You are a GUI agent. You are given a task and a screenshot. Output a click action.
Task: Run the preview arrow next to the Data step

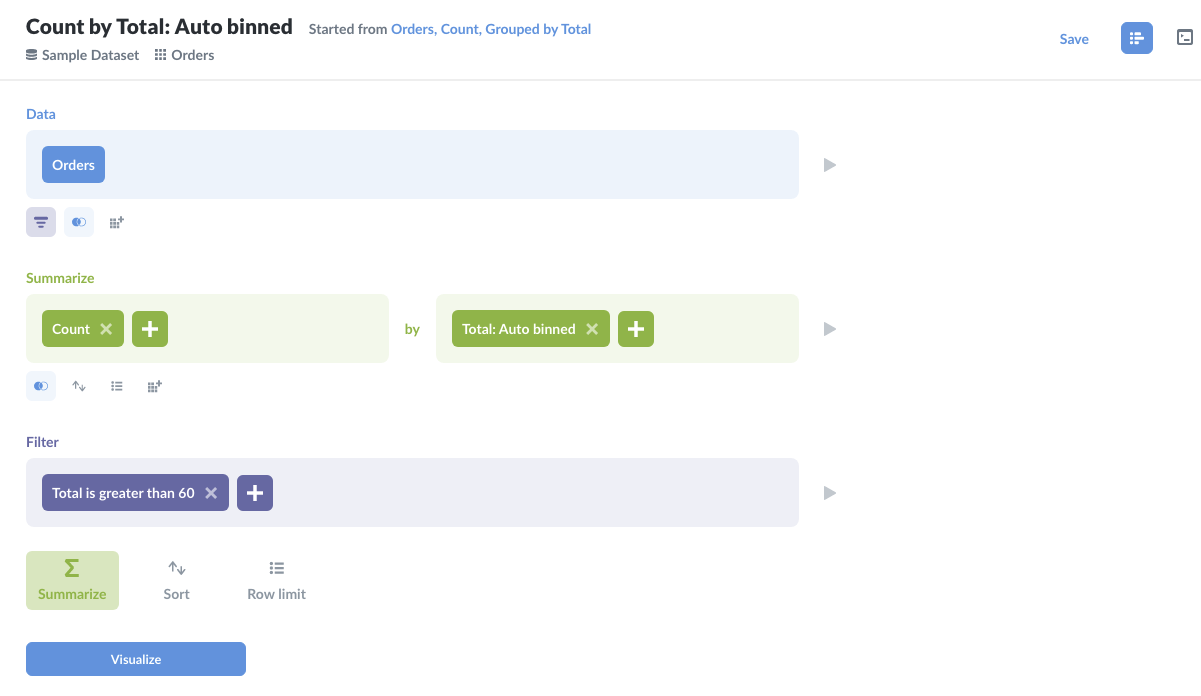[829, 164]
